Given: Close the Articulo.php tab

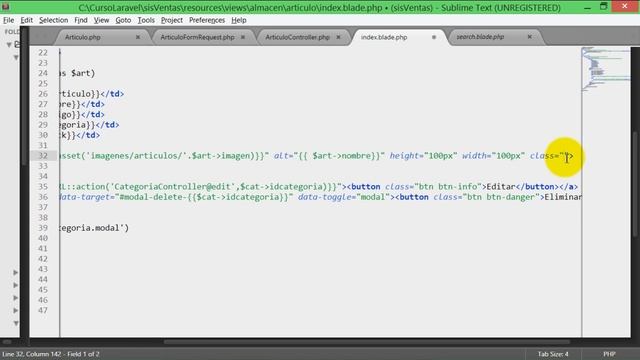Looking at the screenshot, I should click(x=138, y=37).
